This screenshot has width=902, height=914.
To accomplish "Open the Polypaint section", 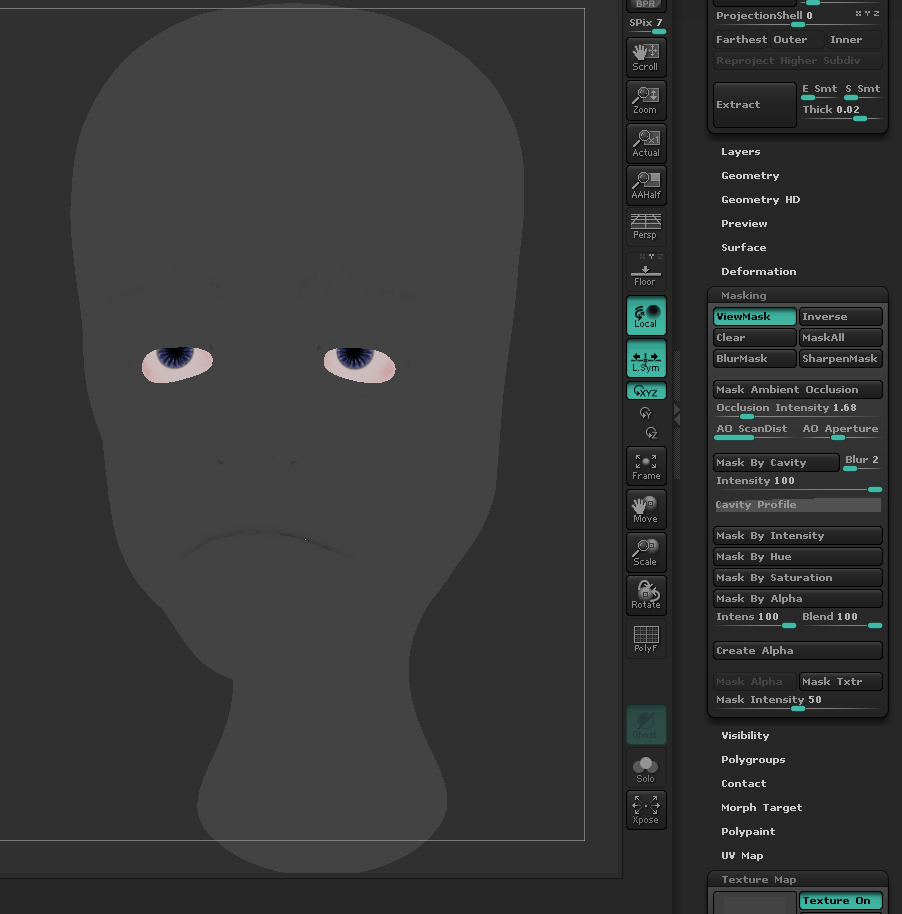I will tap(748, 832).
